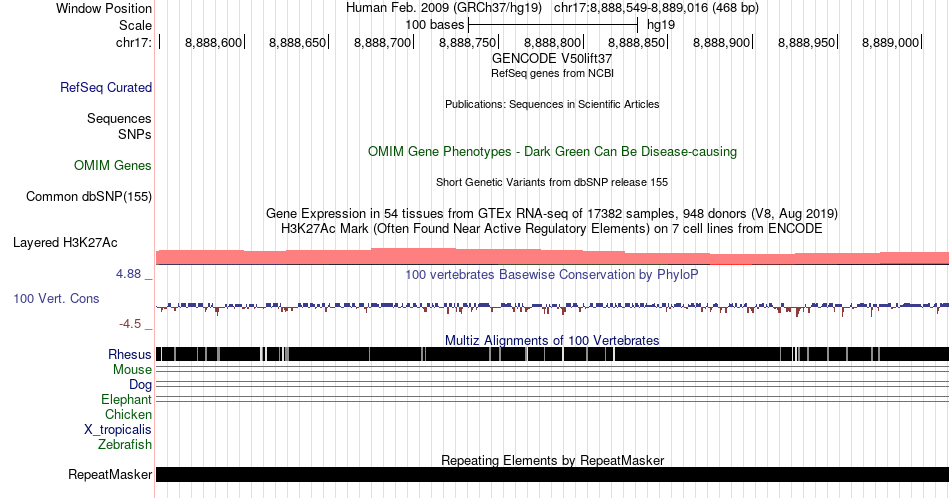Select the Chicken alignment row label
Image resolution: width=950 pixels, height=498 pixels.
point(128,414)
